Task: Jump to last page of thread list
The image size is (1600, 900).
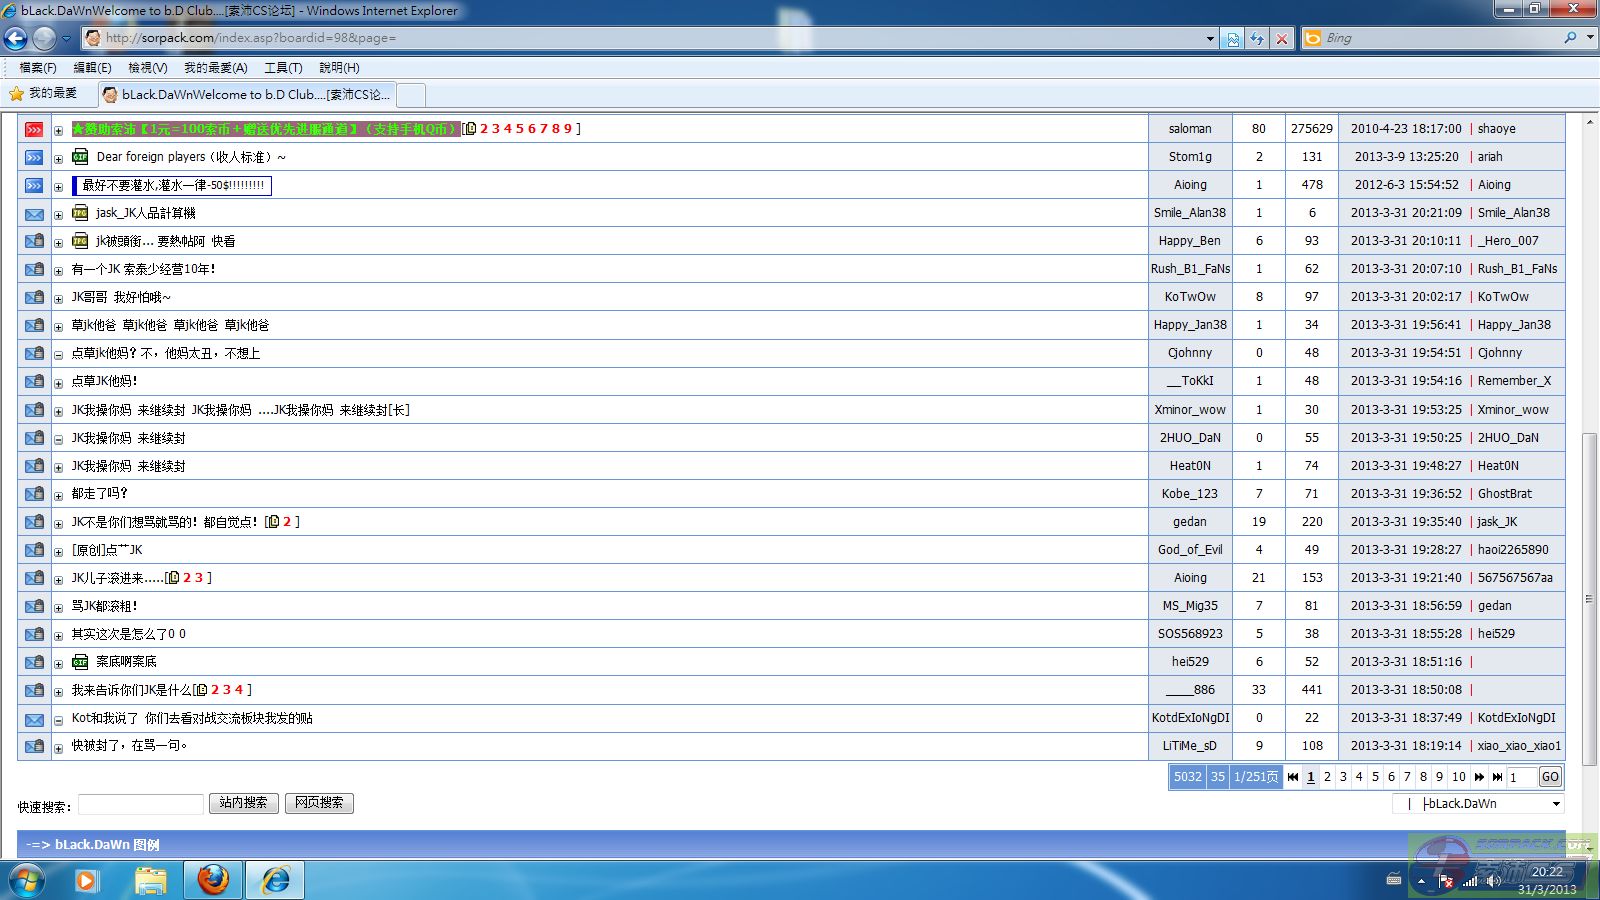Action: (1497, 777)
